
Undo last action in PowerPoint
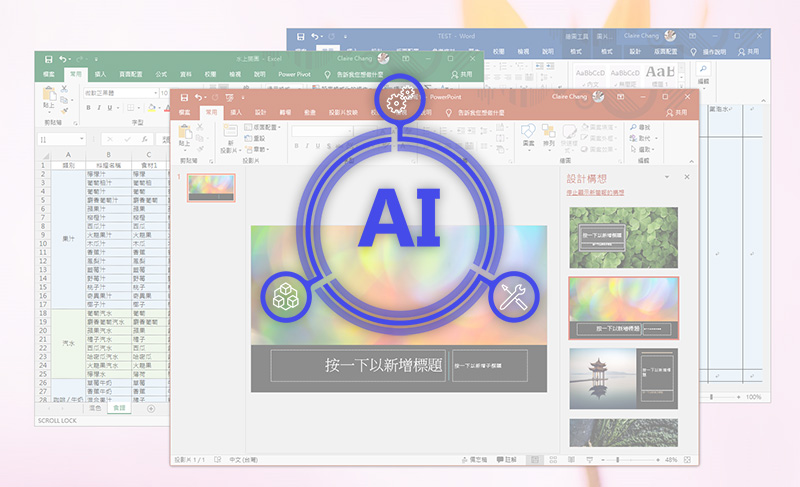click(x=198, y=97)
